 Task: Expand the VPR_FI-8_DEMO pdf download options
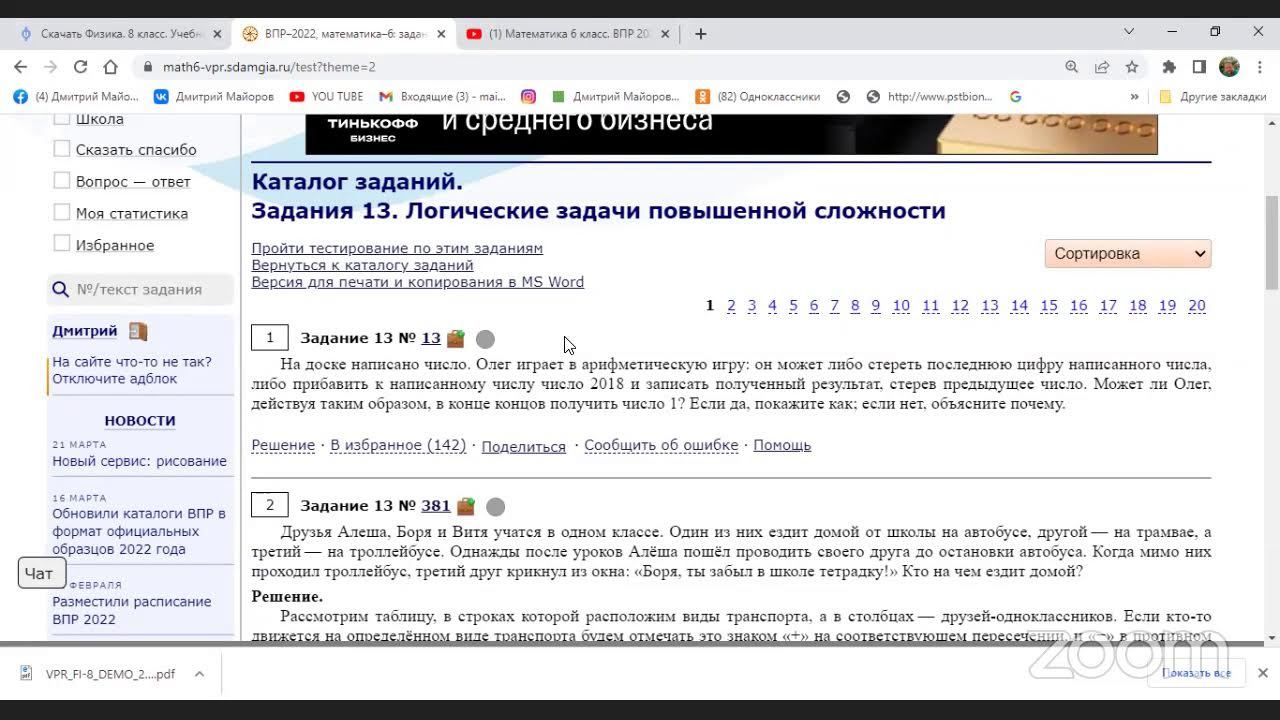coord(199,674)
